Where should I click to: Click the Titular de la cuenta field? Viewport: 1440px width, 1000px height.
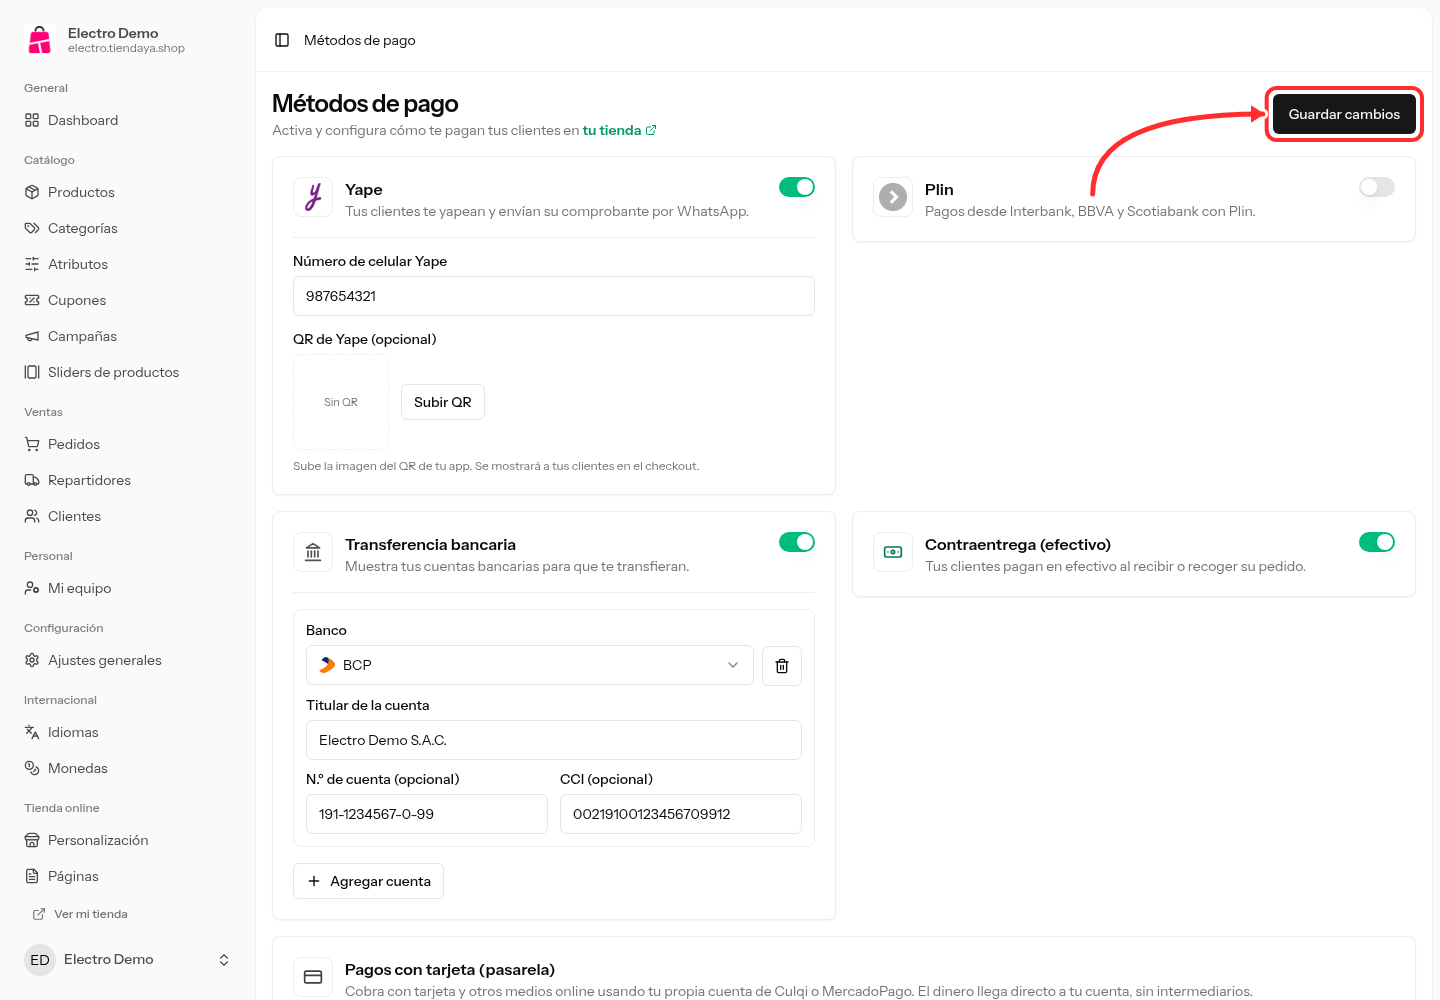[x=554, y=740]
